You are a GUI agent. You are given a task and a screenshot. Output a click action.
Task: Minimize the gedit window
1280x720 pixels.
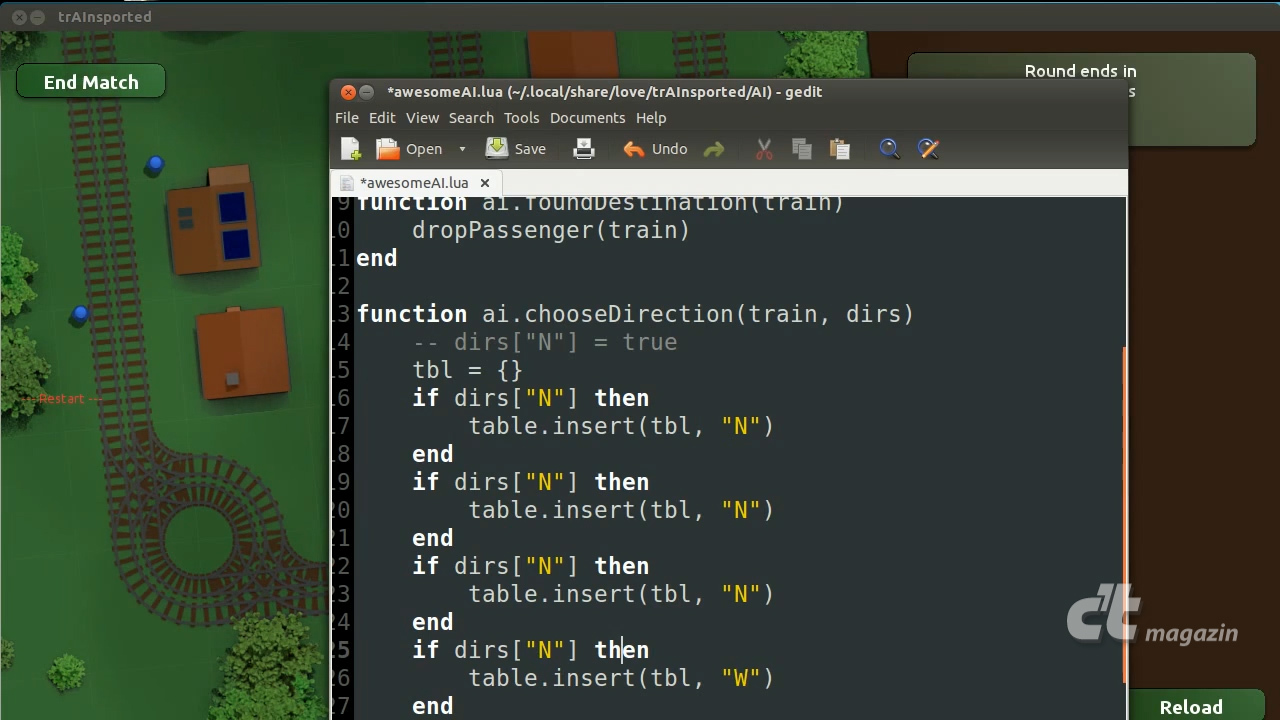(367, 92)
